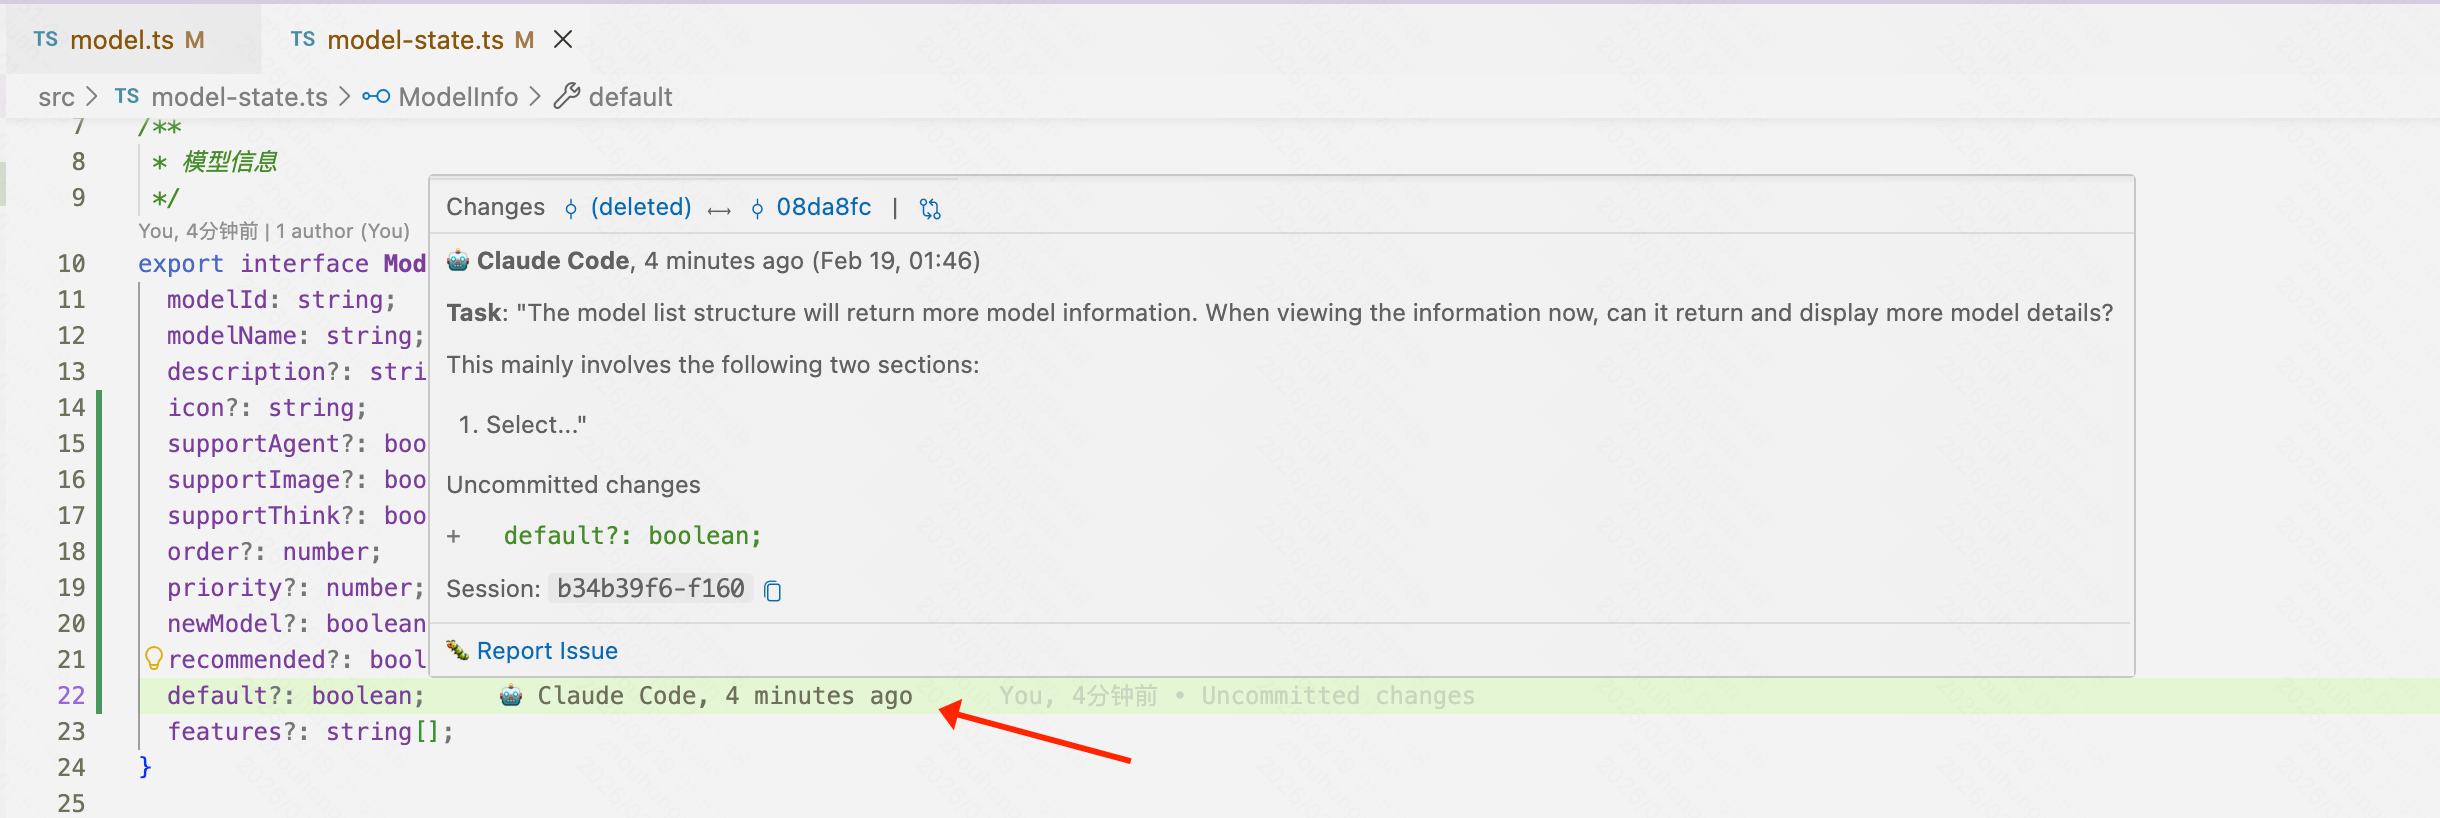Click the Report Issue link
This screenshot has width=2440, height=818.
tap(547, 651)
